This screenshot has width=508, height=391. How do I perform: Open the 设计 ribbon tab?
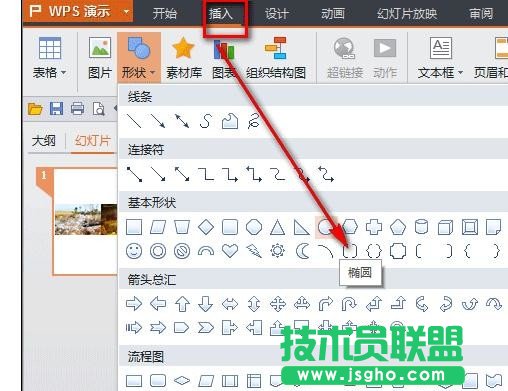pyautogui.click(x=276, y=14)
